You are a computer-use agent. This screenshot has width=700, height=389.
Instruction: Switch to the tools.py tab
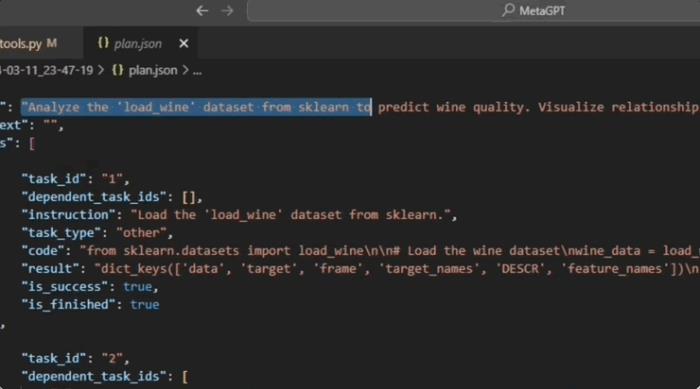click(x=28, y=43)
